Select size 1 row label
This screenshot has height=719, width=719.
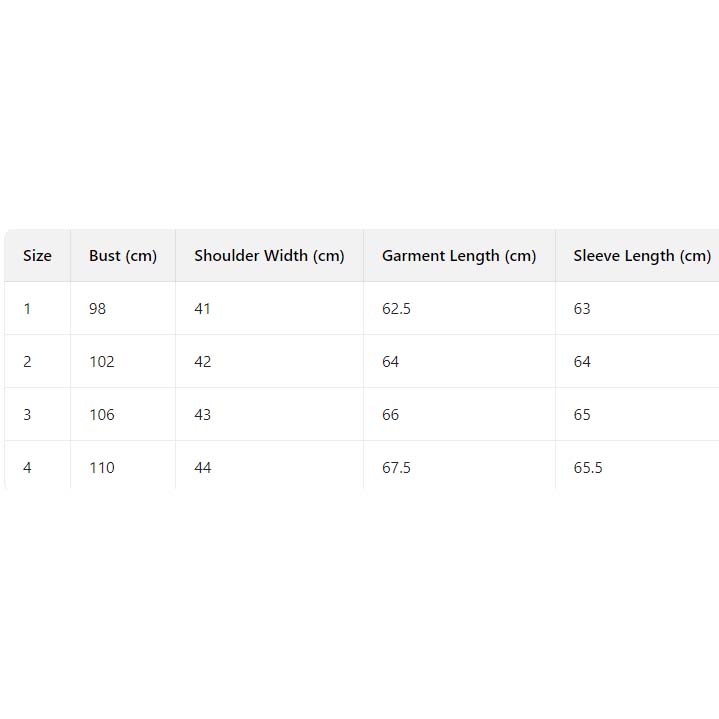[27, 309]
